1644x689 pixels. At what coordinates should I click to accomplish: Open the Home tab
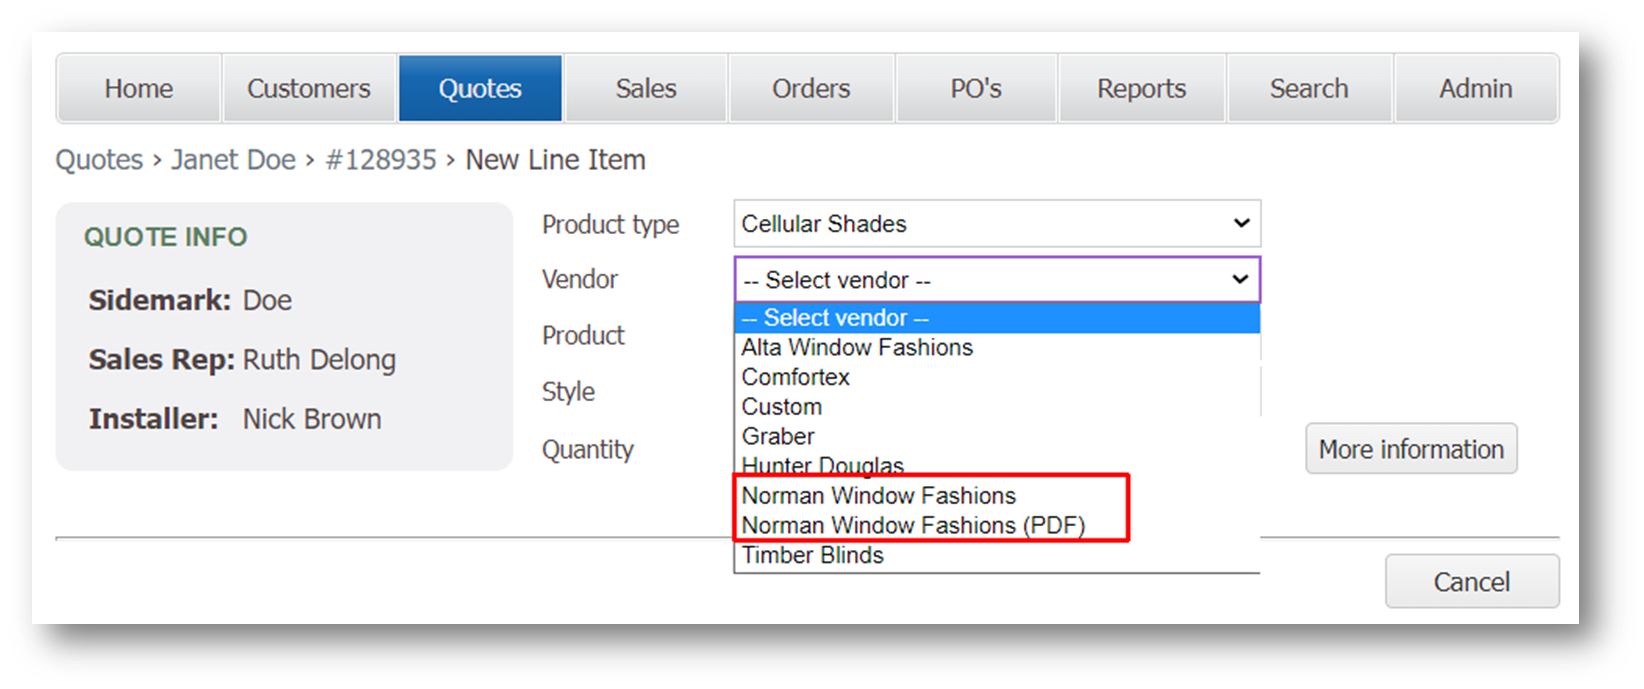(138, 89)
